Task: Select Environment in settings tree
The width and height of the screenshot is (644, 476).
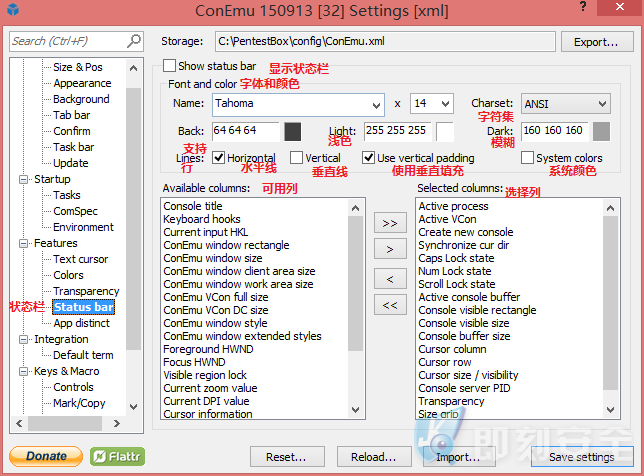Action: coord(83,227)
